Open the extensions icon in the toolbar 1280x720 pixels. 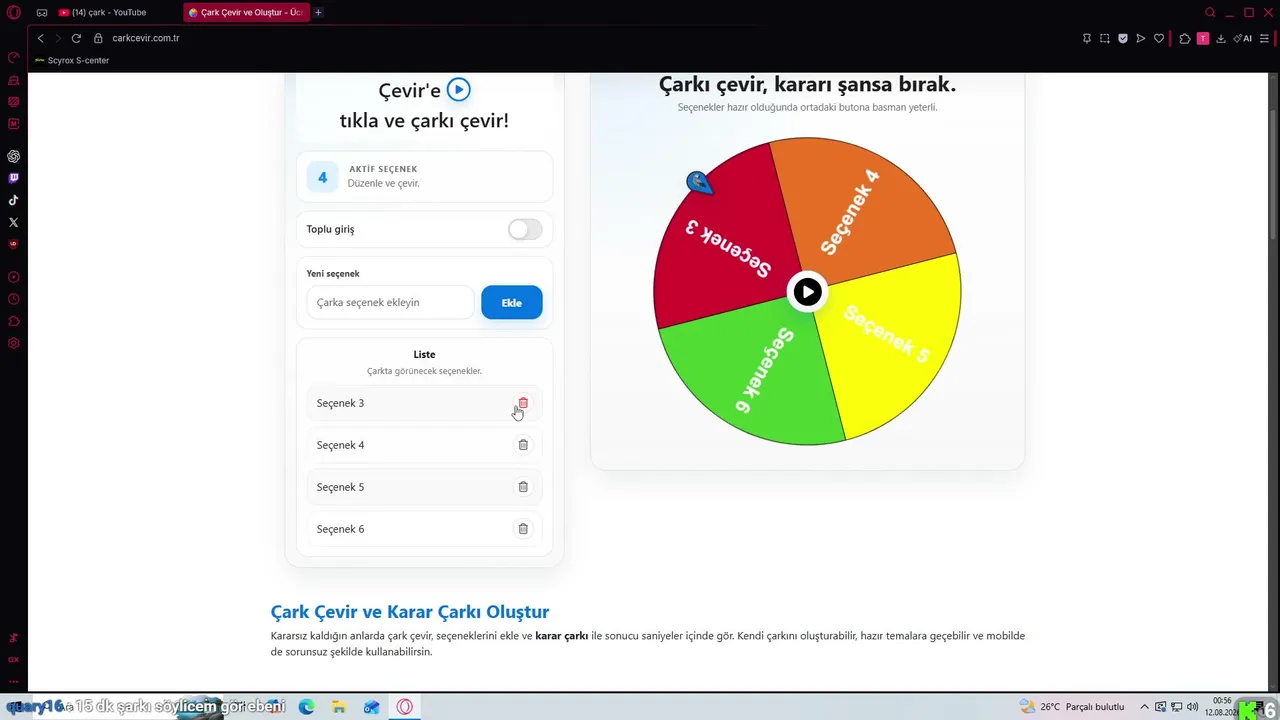1185,38
